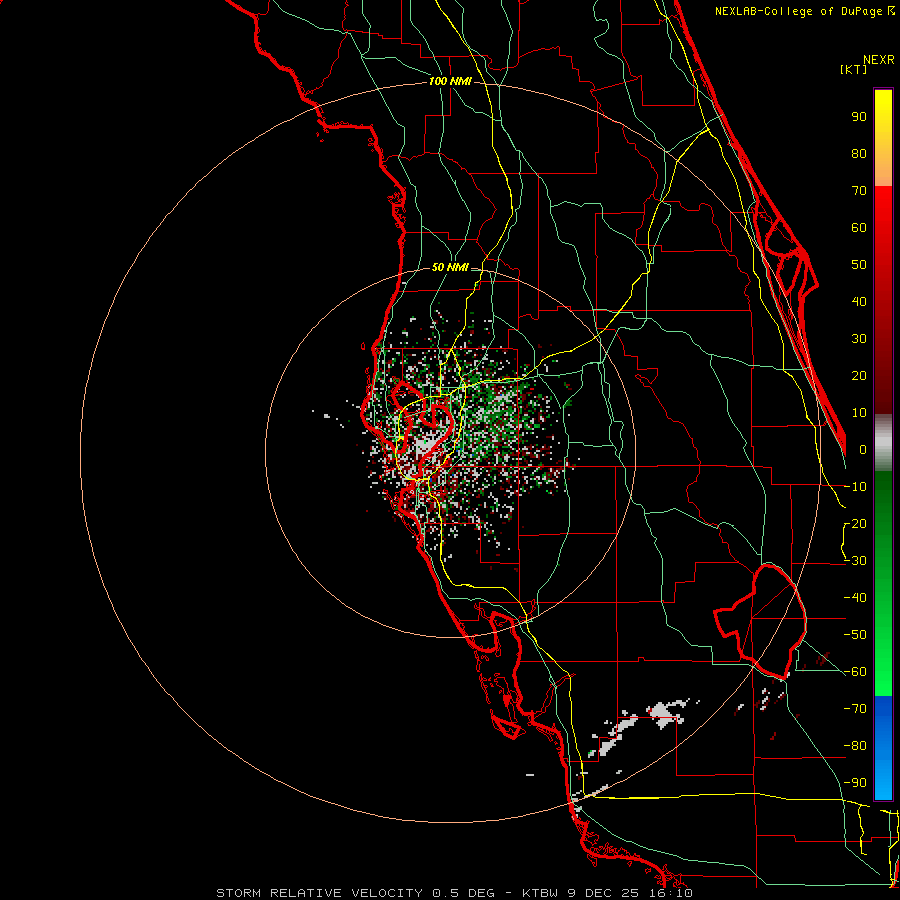The height and width of the screenshot is (900, 900).
Task: Click the positive 80 scale value
Action: (x=859, y=153)
